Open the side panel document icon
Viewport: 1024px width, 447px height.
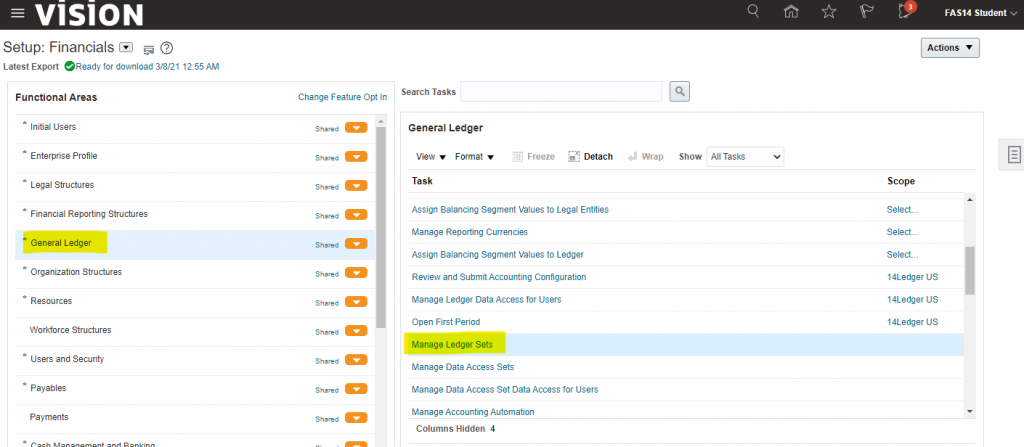coord(1014,155)
